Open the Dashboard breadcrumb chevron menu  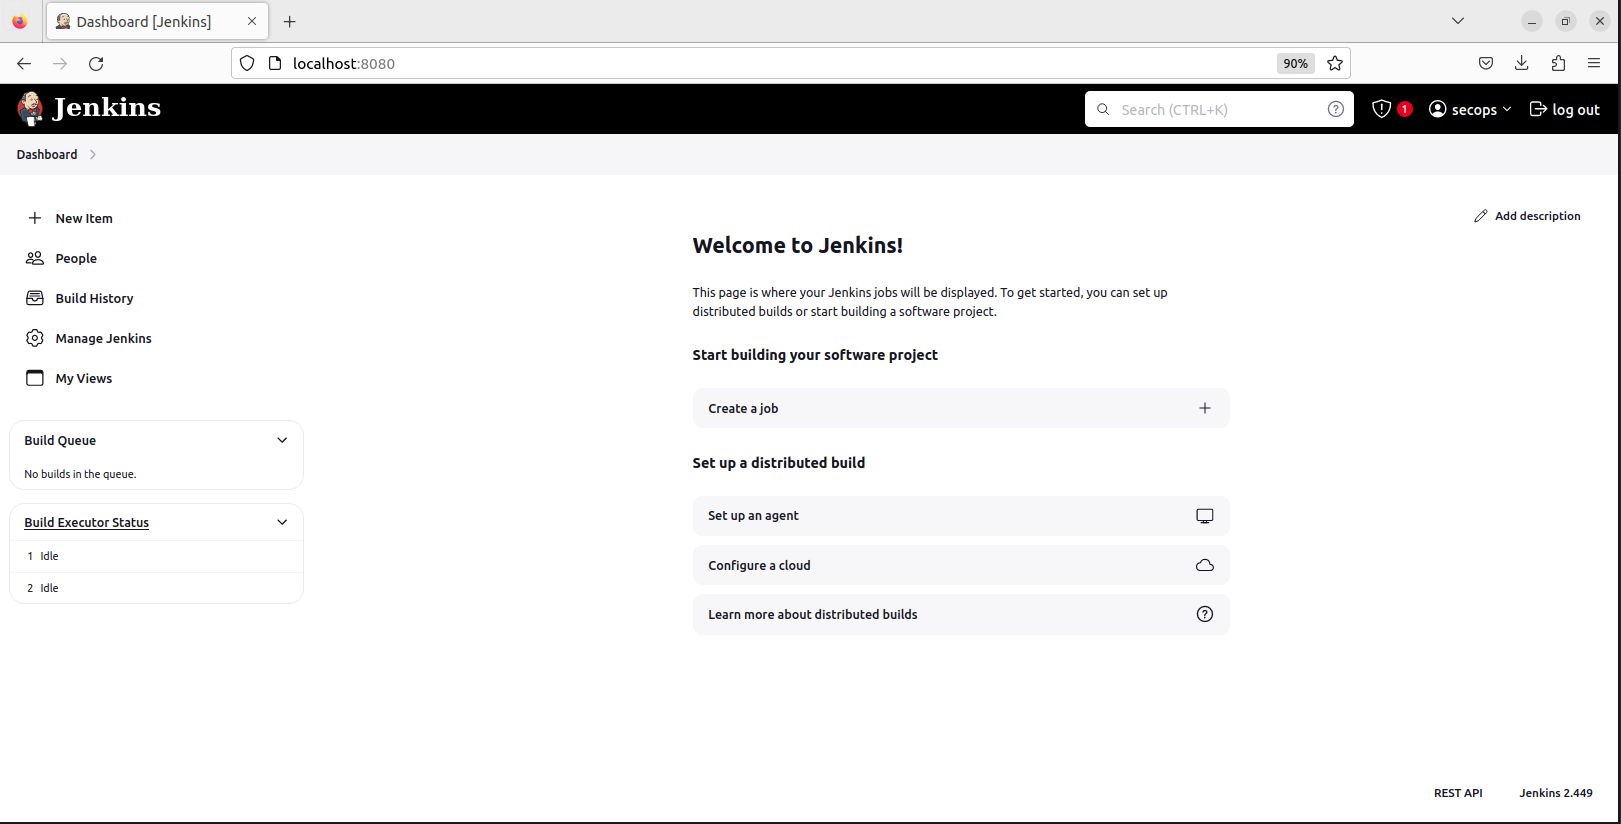(93, 154)
